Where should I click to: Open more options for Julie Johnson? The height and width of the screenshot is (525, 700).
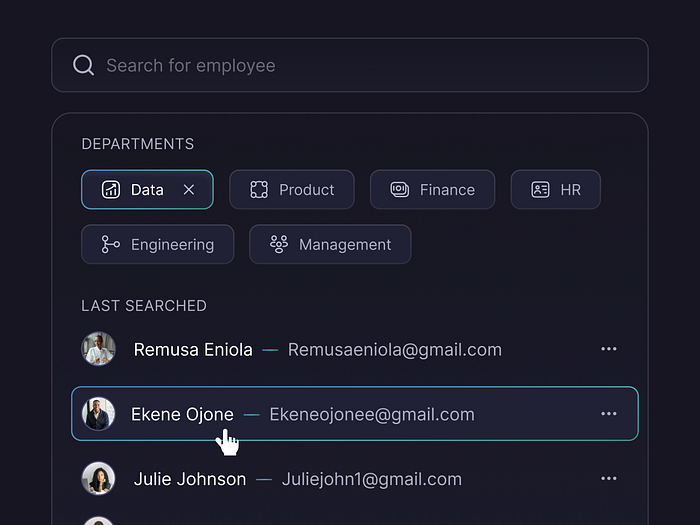click(x=609, y=479)
